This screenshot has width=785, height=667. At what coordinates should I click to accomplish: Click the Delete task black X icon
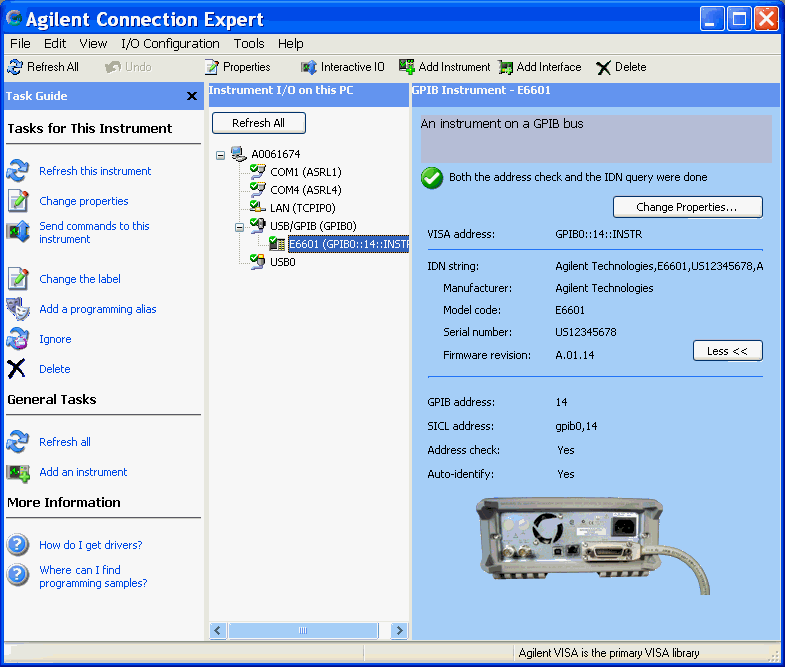click(17, 369)
